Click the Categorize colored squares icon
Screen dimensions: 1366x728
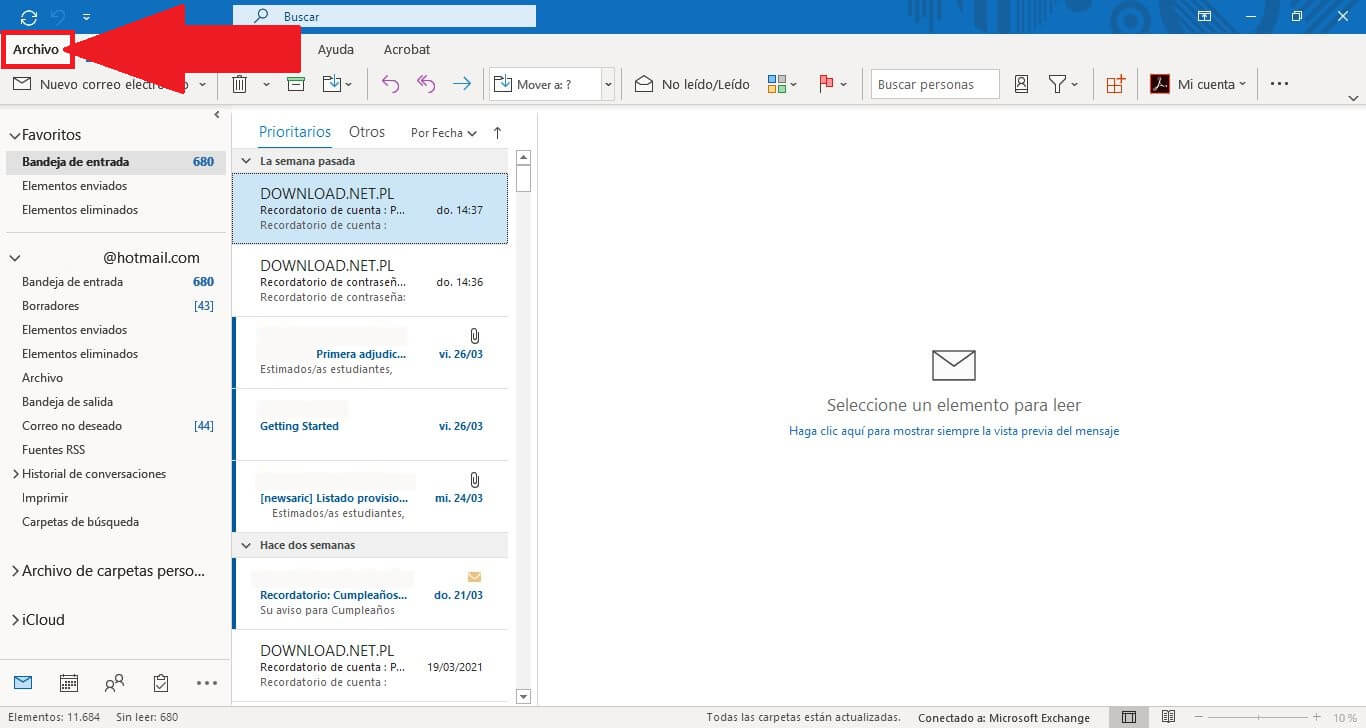(x=777, y=84)
